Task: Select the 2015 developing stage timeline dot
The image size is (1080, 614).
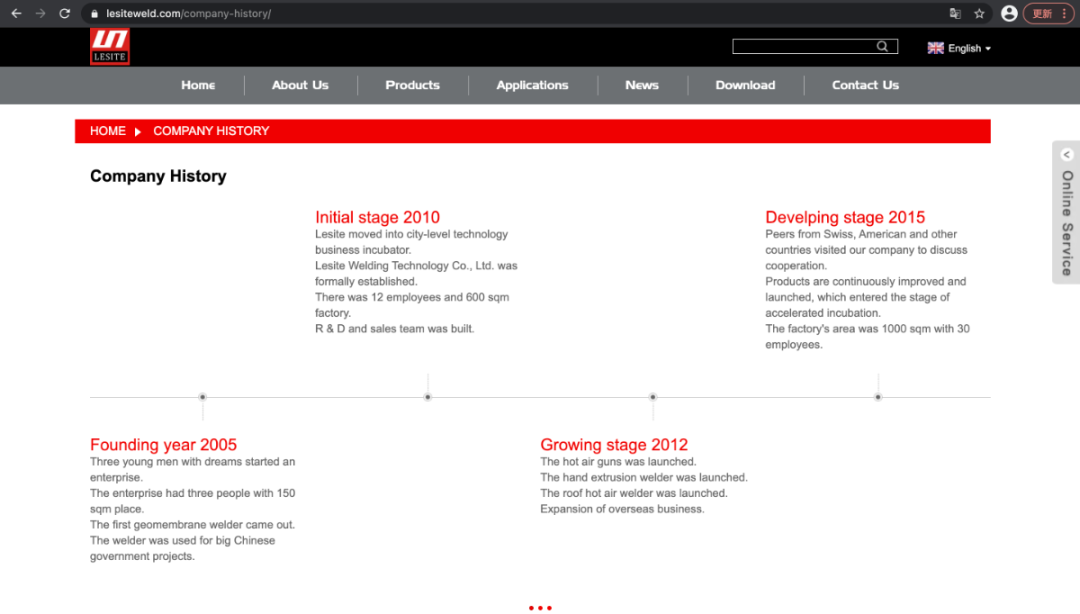Action: (x=878, y=397)
